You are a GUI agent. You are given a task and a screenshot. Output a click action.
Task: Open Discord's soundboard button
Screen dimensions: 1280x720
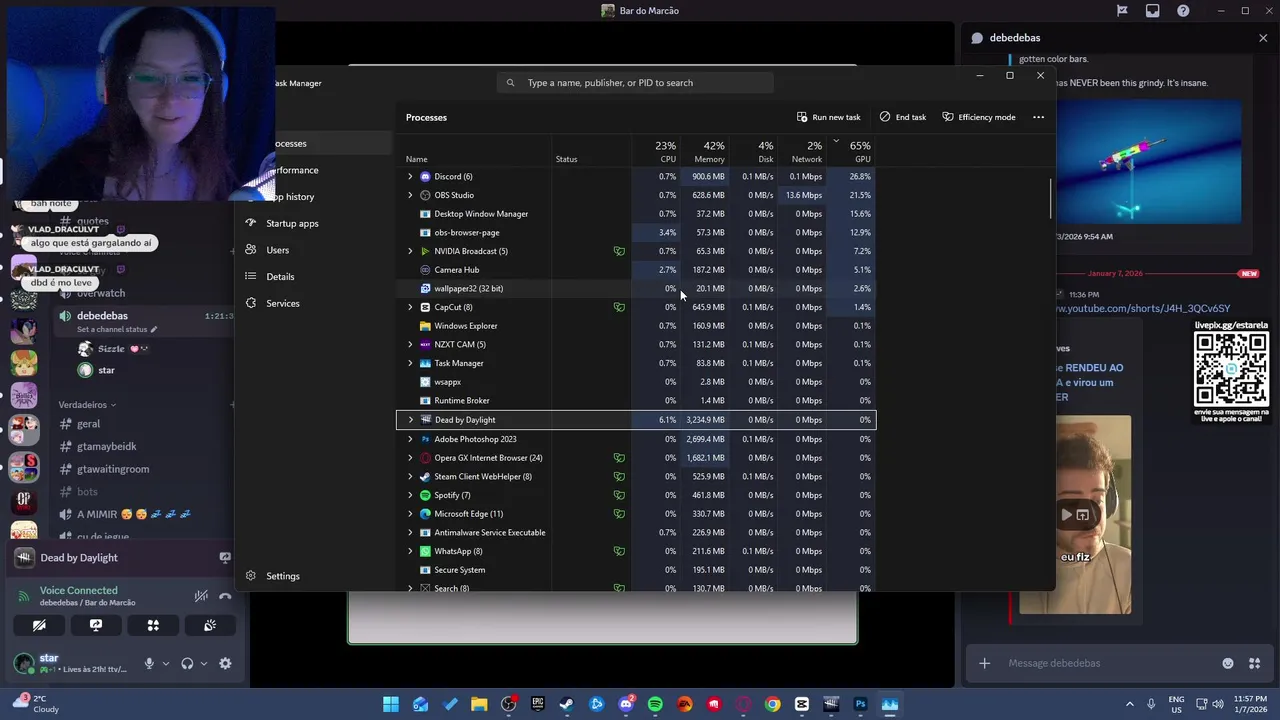210,625
